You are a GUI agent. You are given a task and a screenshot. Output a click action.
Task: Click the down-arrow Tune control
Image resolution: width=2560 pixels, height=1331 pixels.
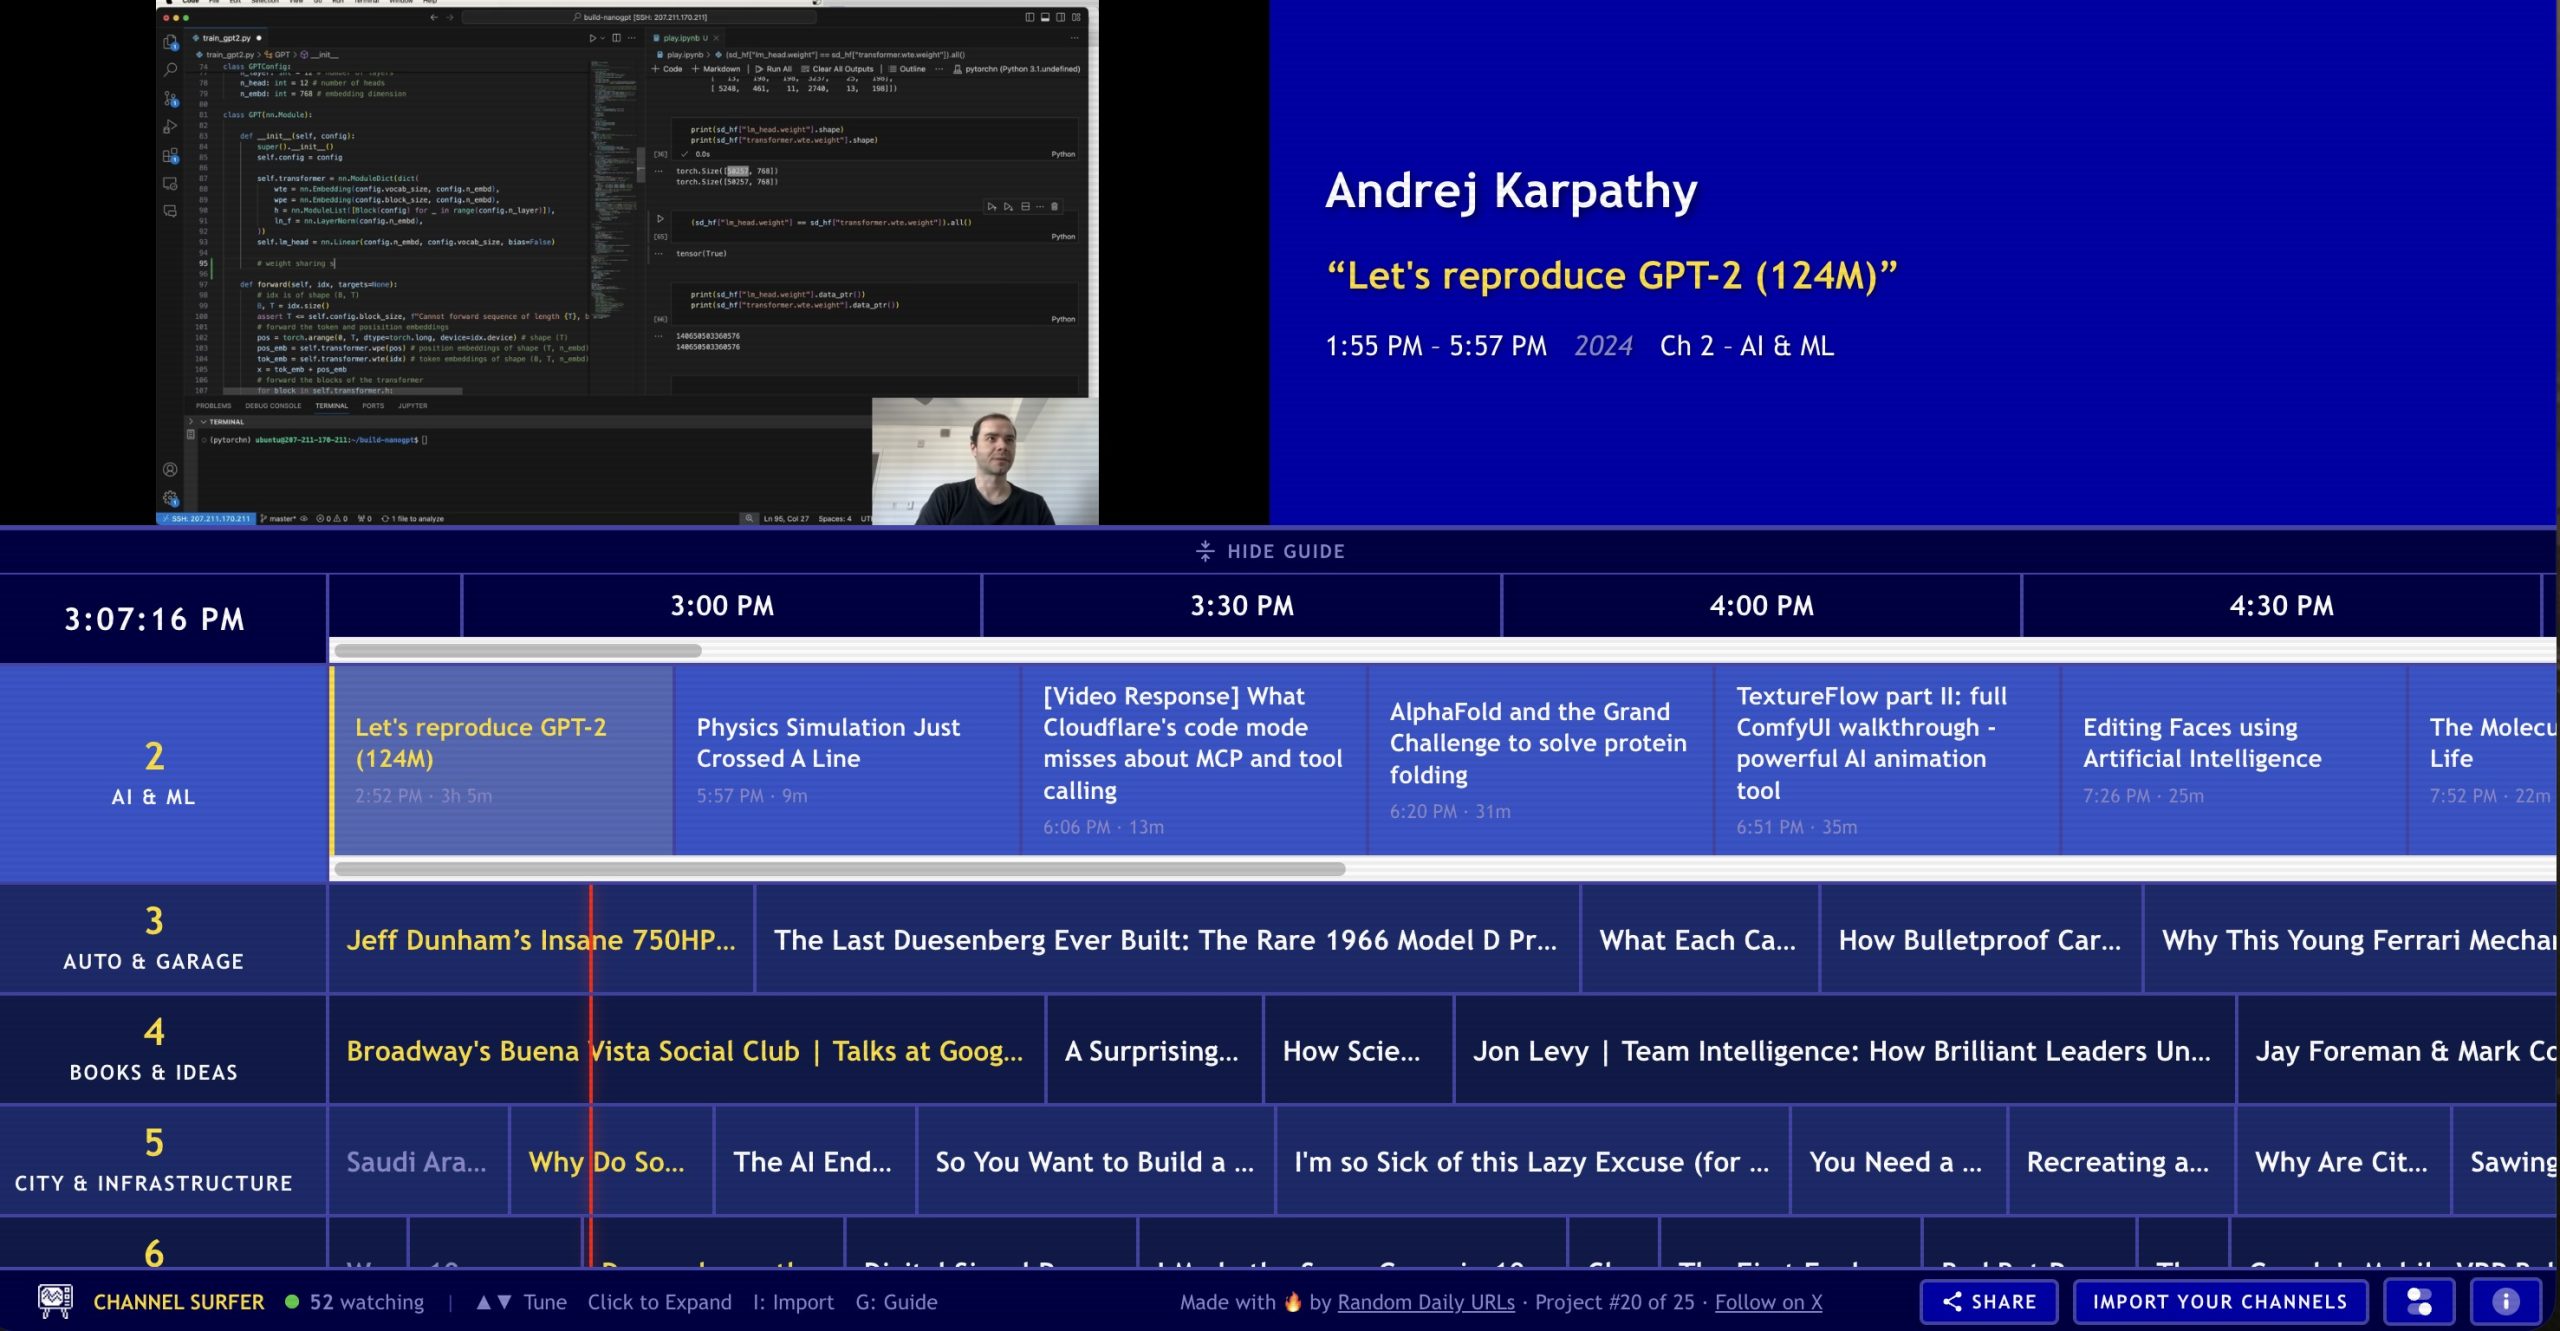coord(502,1301)
